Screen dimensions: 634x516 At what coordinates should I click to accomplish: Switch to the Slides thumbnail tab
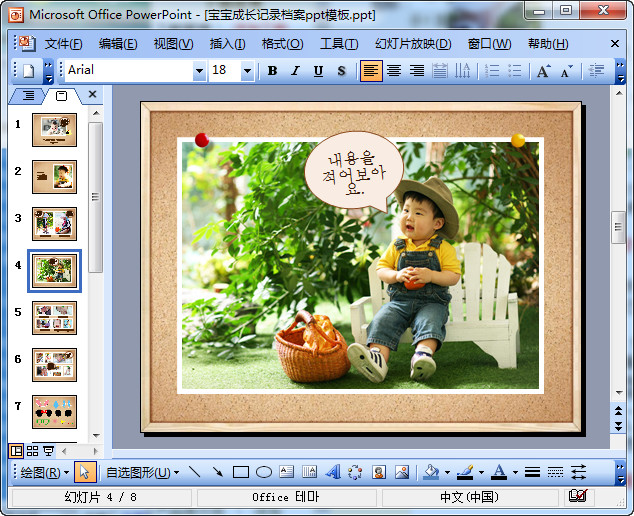point(61,96)
